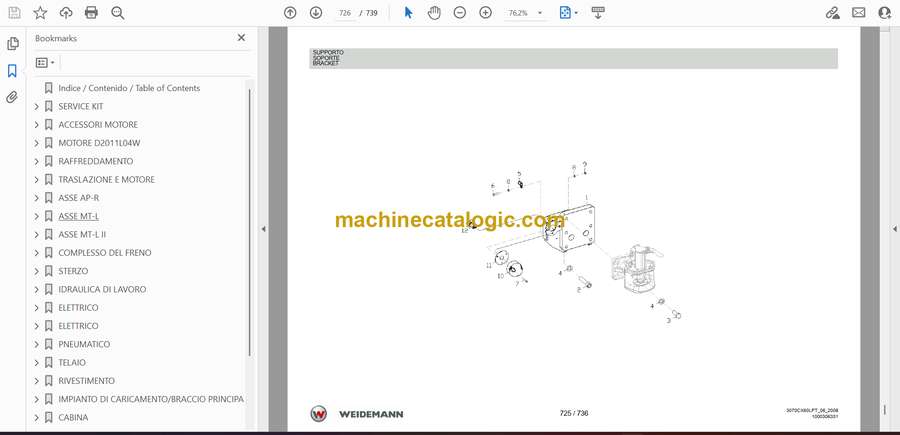
Task: Open the Find text magnifier tool
Action: pos(118,13)
